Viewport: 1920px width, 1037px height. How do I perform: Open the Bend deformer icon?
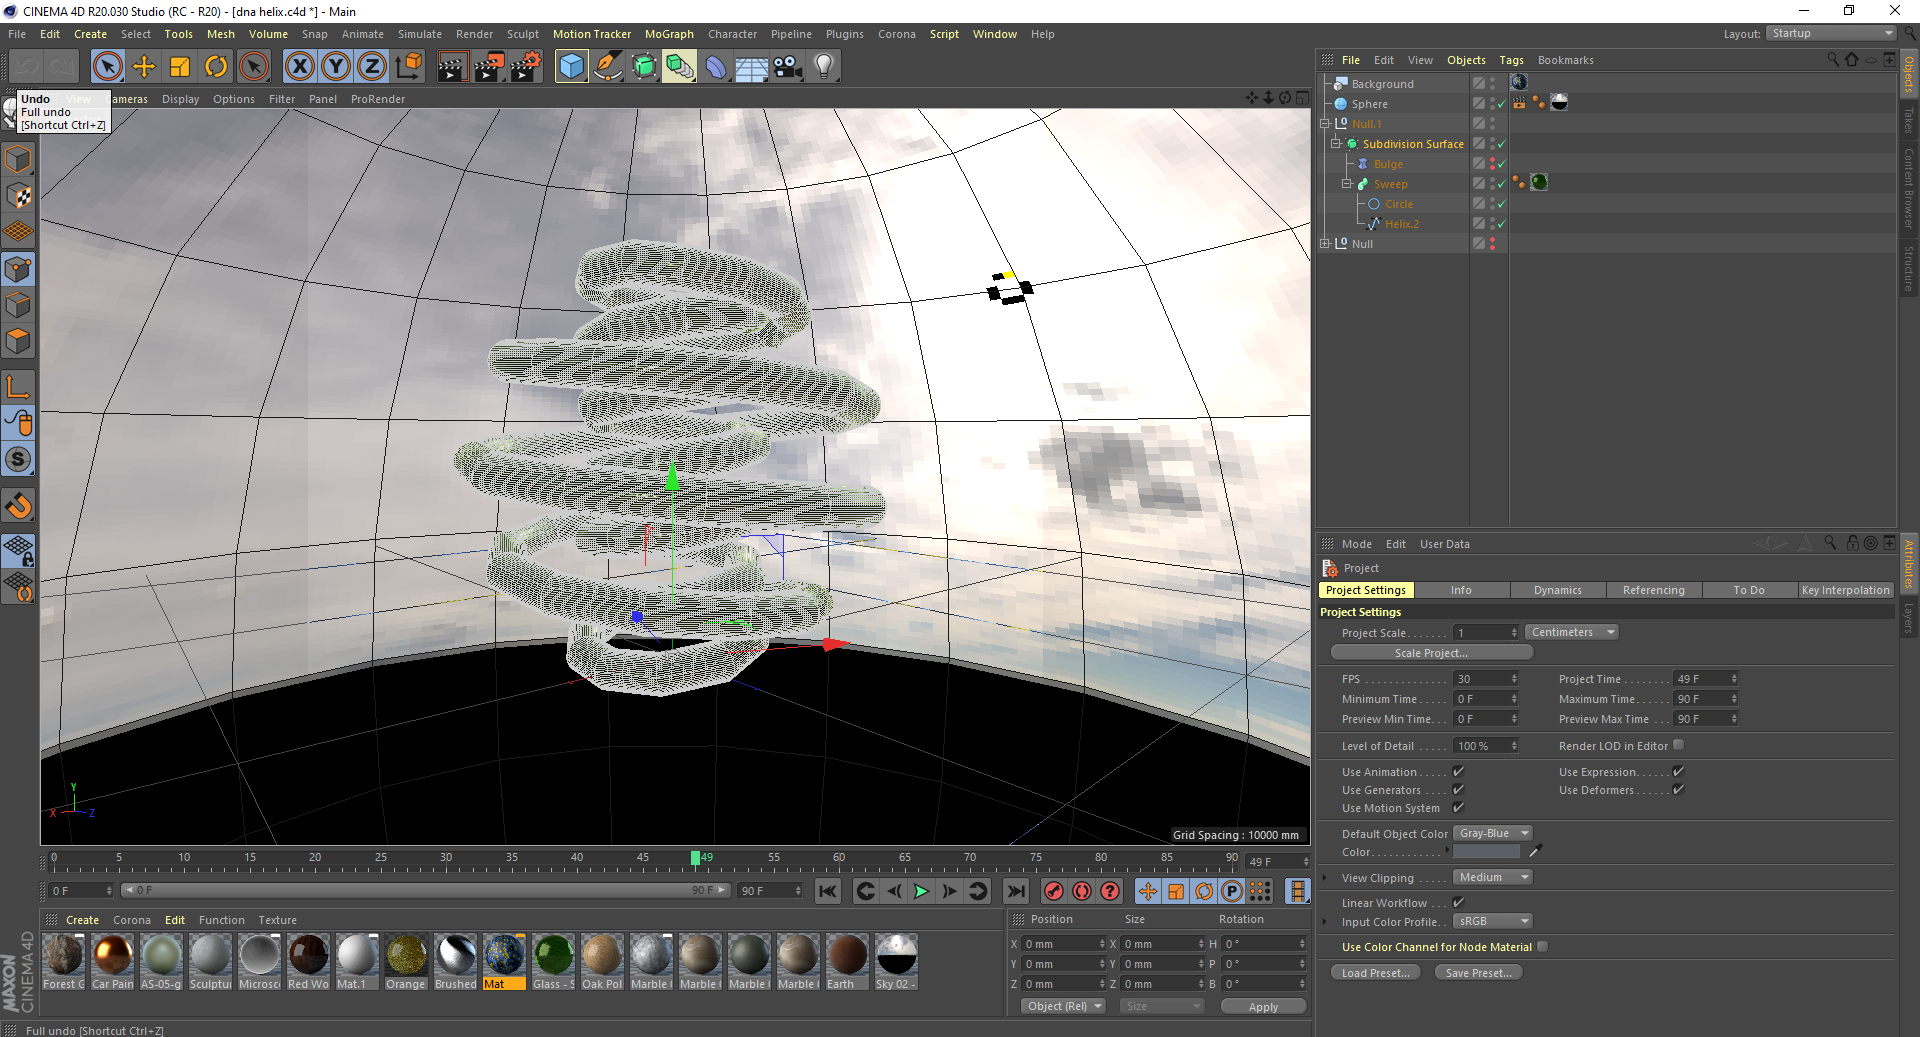(716, 67)
